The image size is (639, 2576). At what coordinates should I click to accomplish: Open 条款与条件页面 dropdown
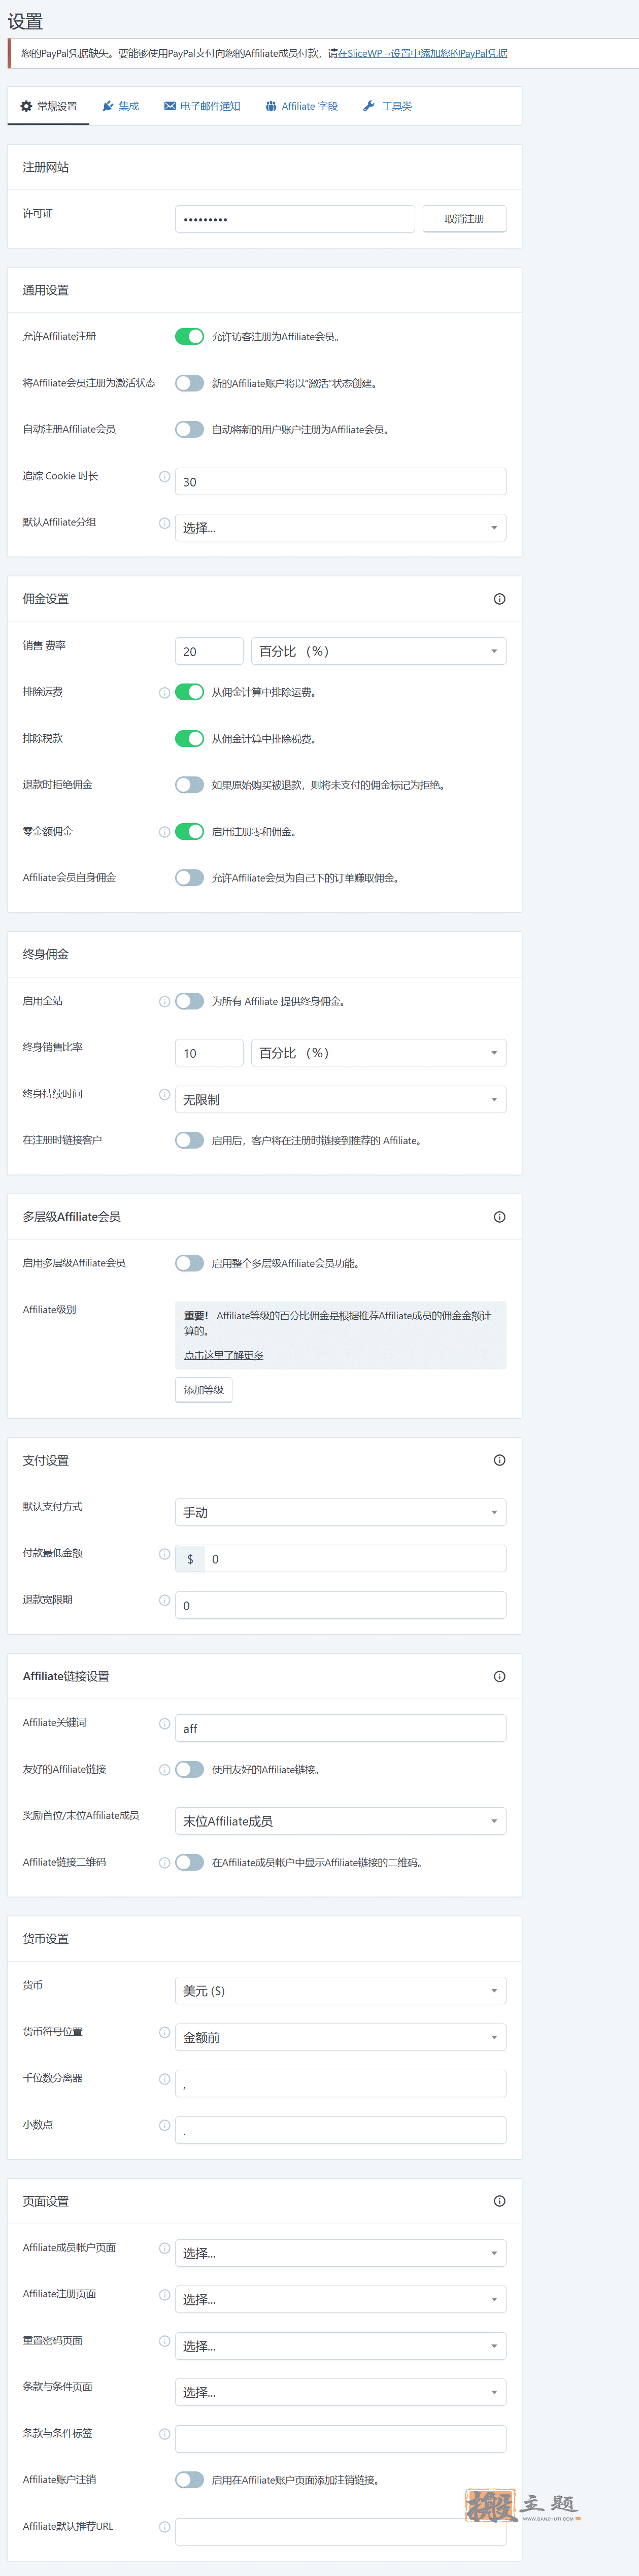pos(340,2392)
